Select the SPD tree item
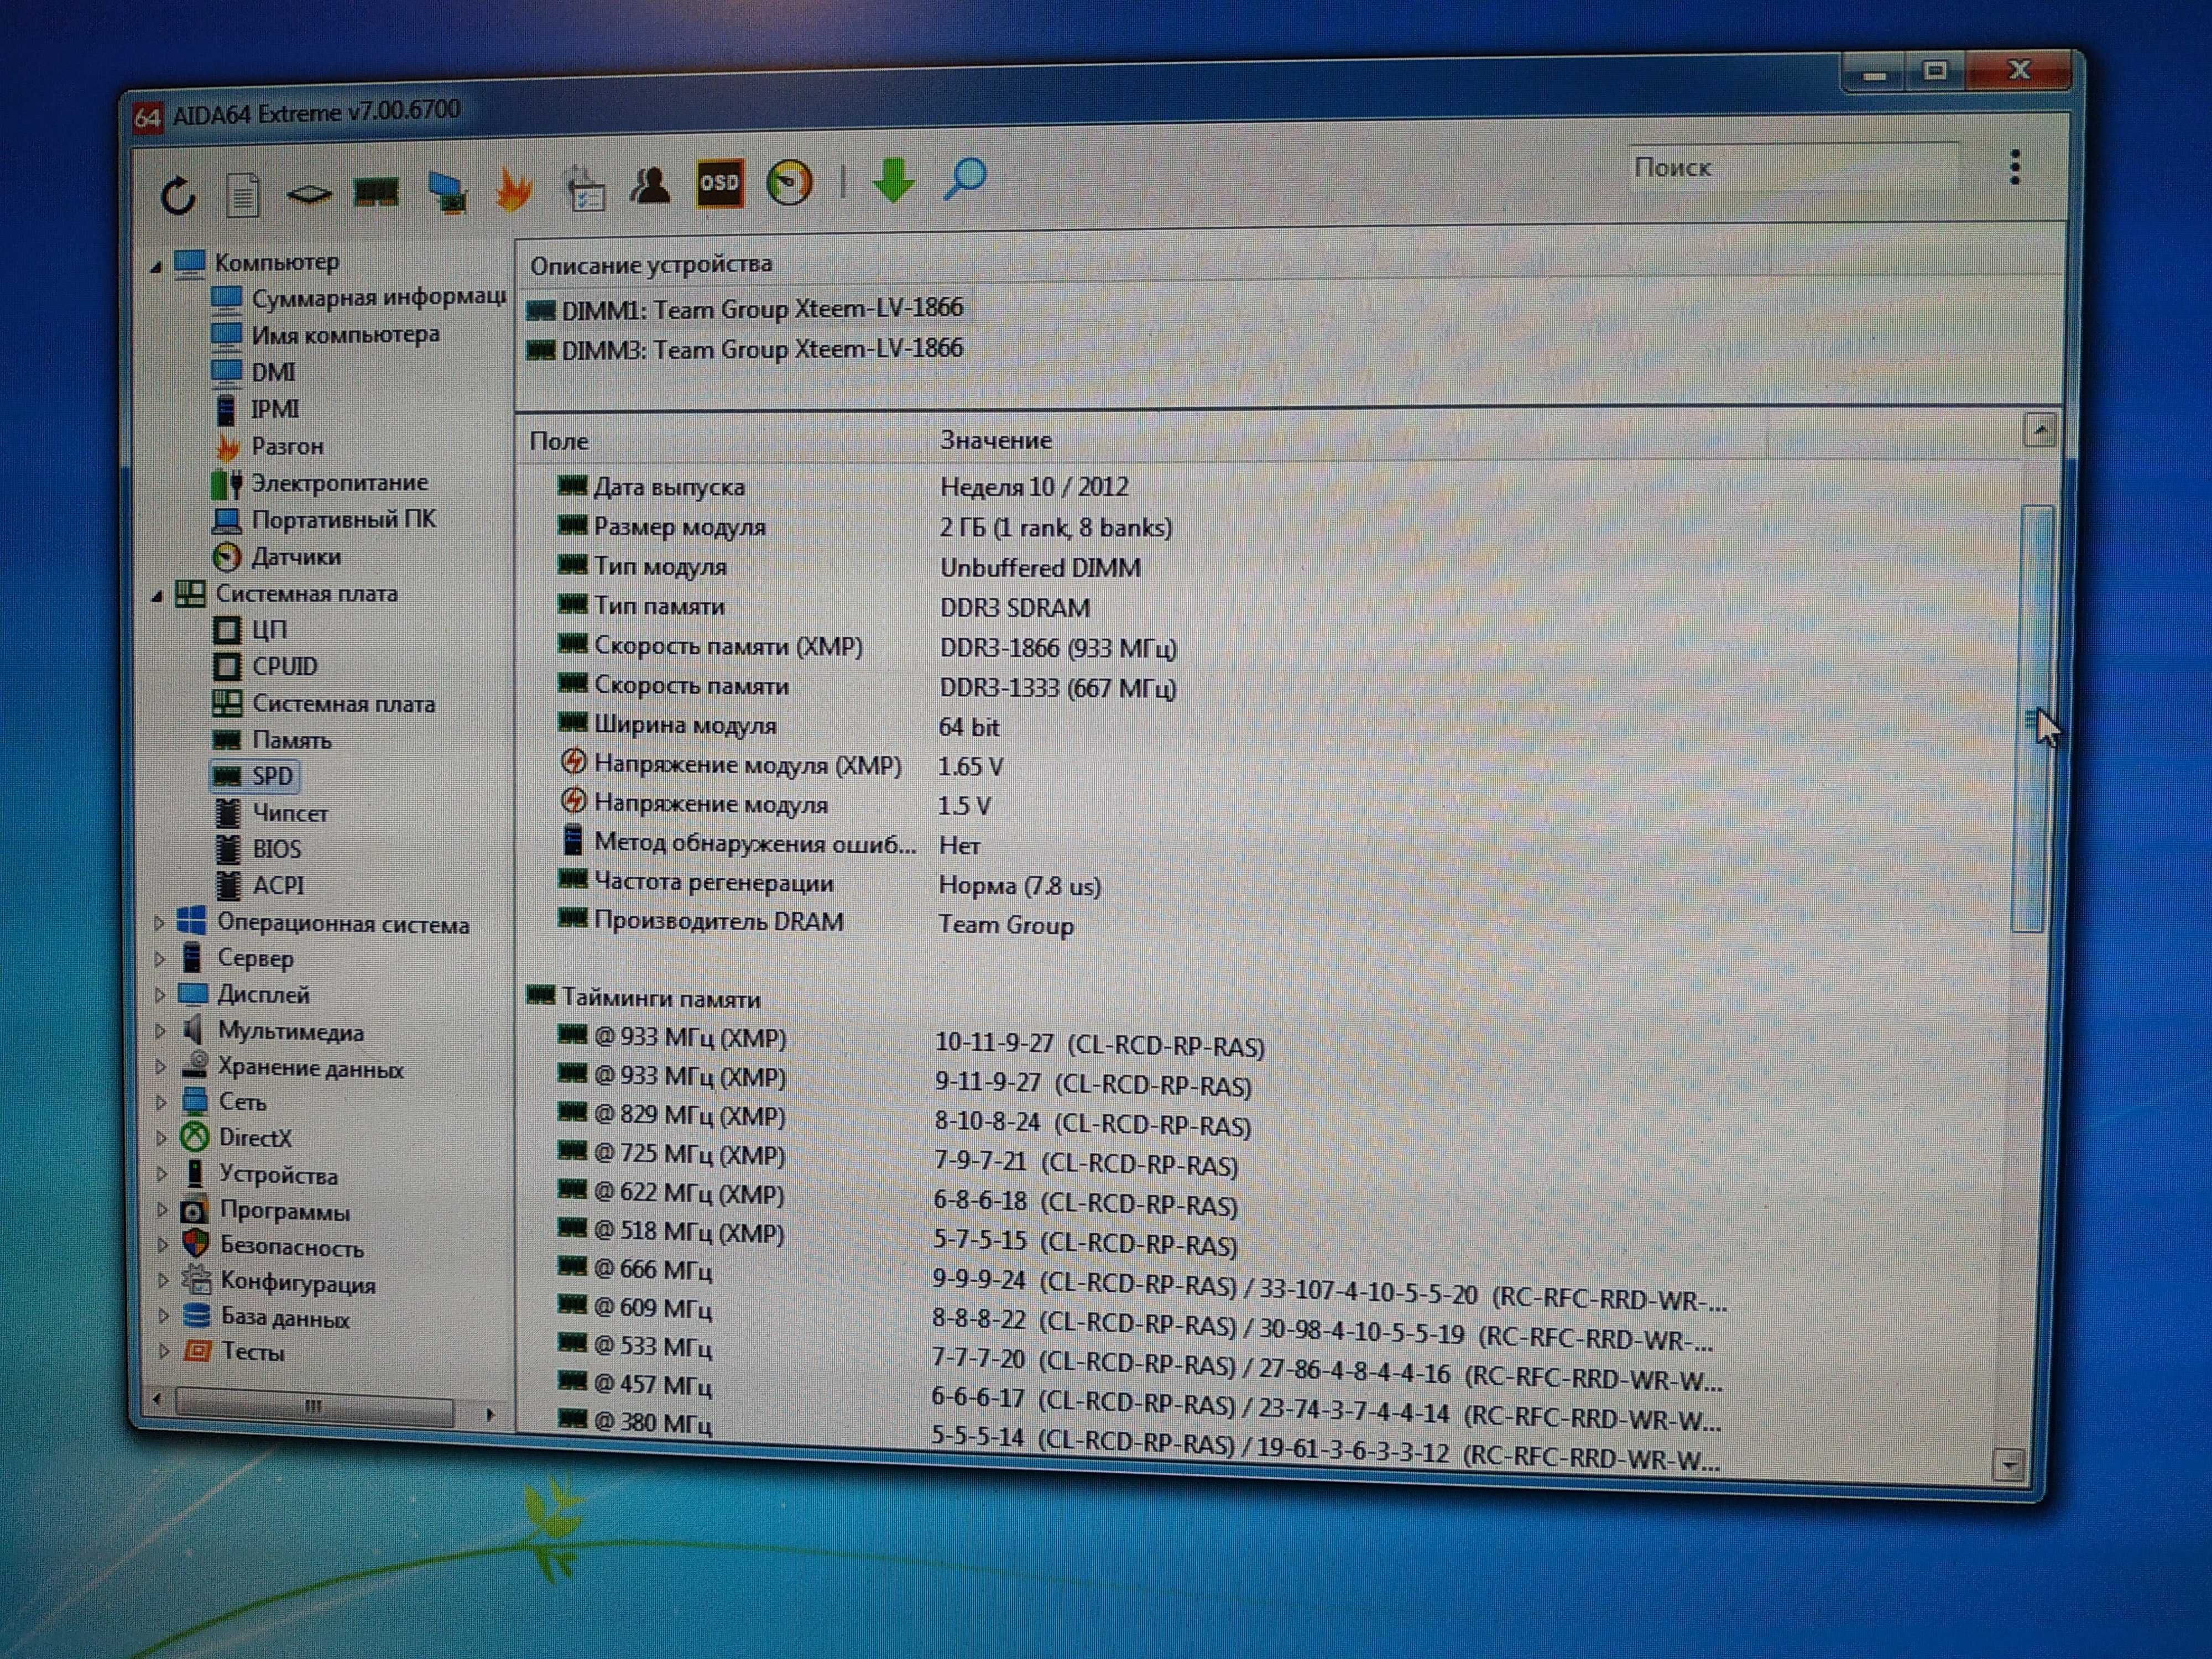2212x1659 pixels. point(254,777)
